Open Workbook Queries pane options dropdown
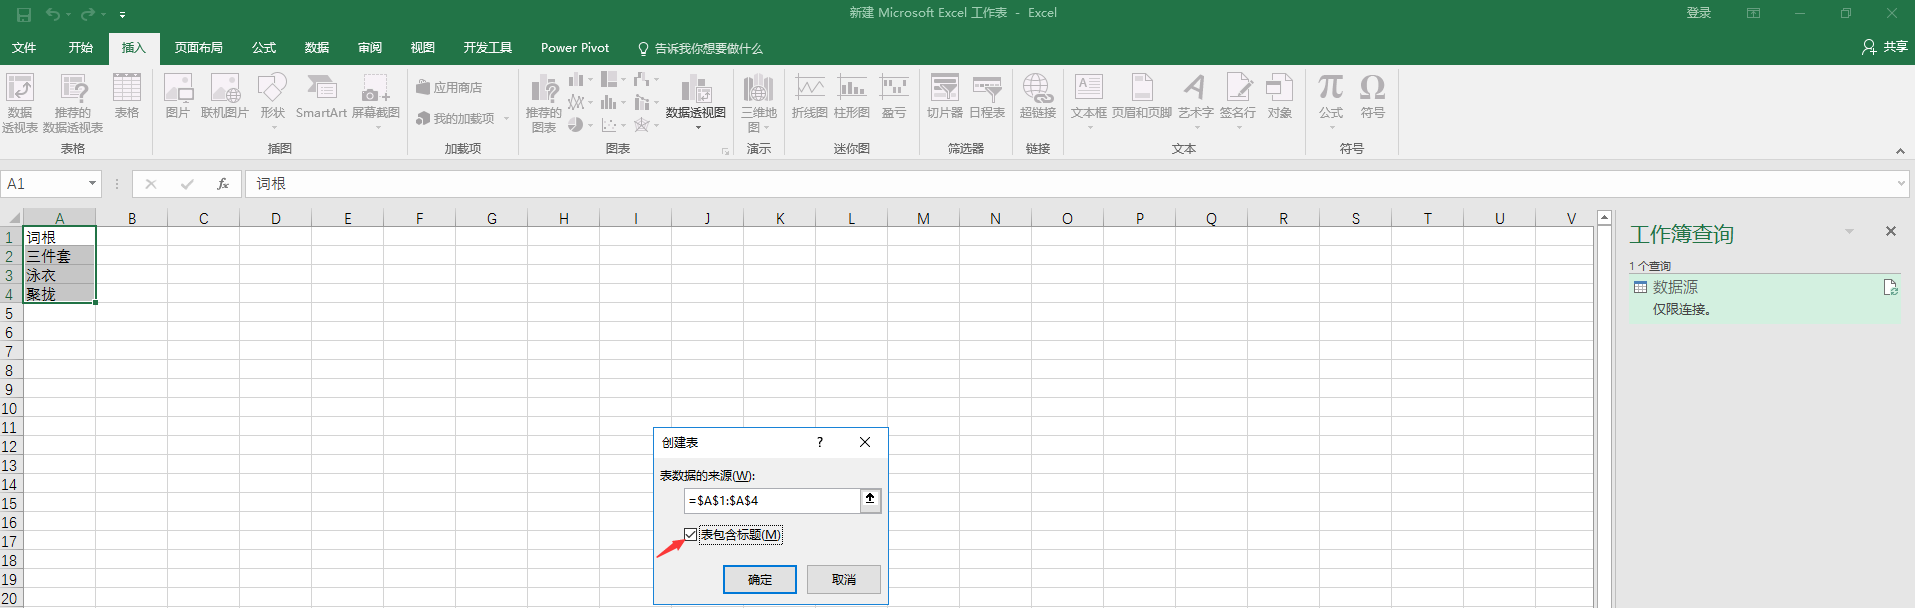Viewport: 1915px width, 608px height. pyautogui.click(x=1849, y=231)
